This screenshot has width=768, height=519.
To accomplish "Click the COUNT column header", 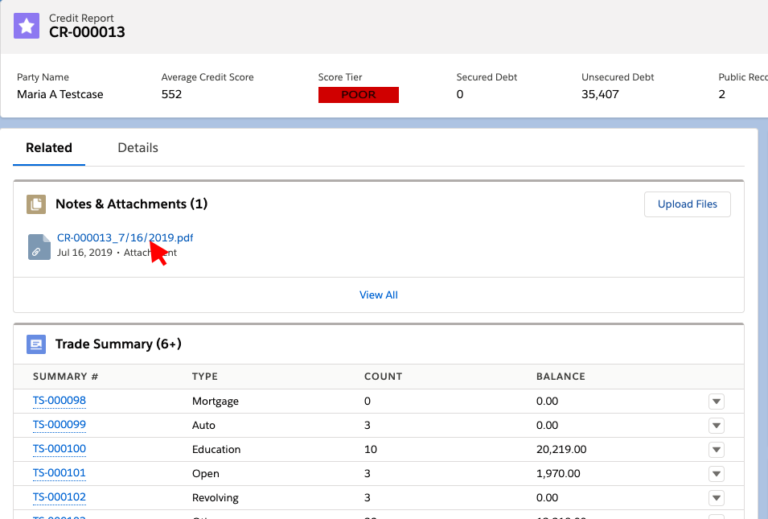I will [383, 377].
